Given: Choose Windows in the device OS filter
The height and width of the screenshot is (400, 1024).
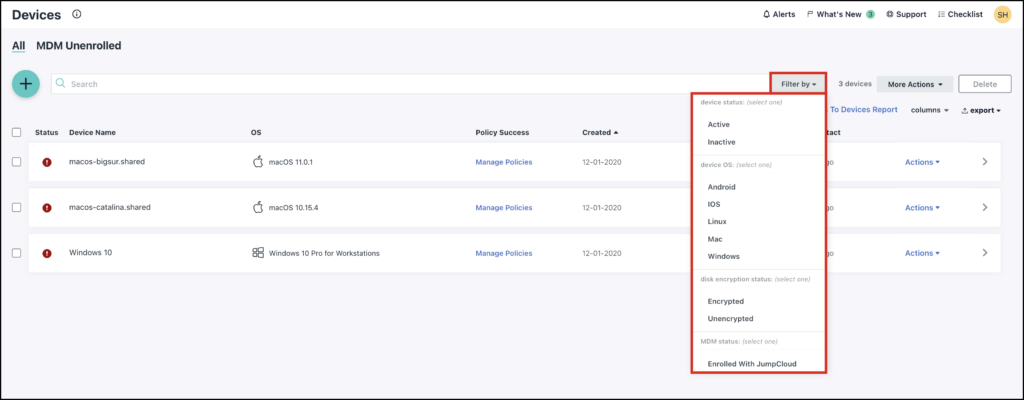Looking at the screenshot, I should [723, 257].
